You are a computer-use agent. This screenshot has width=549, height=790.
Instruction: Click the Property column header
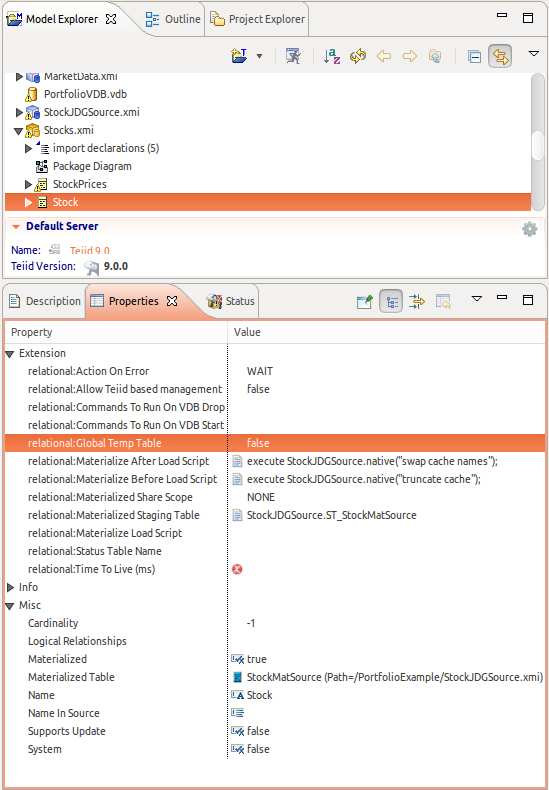pyautogui.click(x=116, y=332)
